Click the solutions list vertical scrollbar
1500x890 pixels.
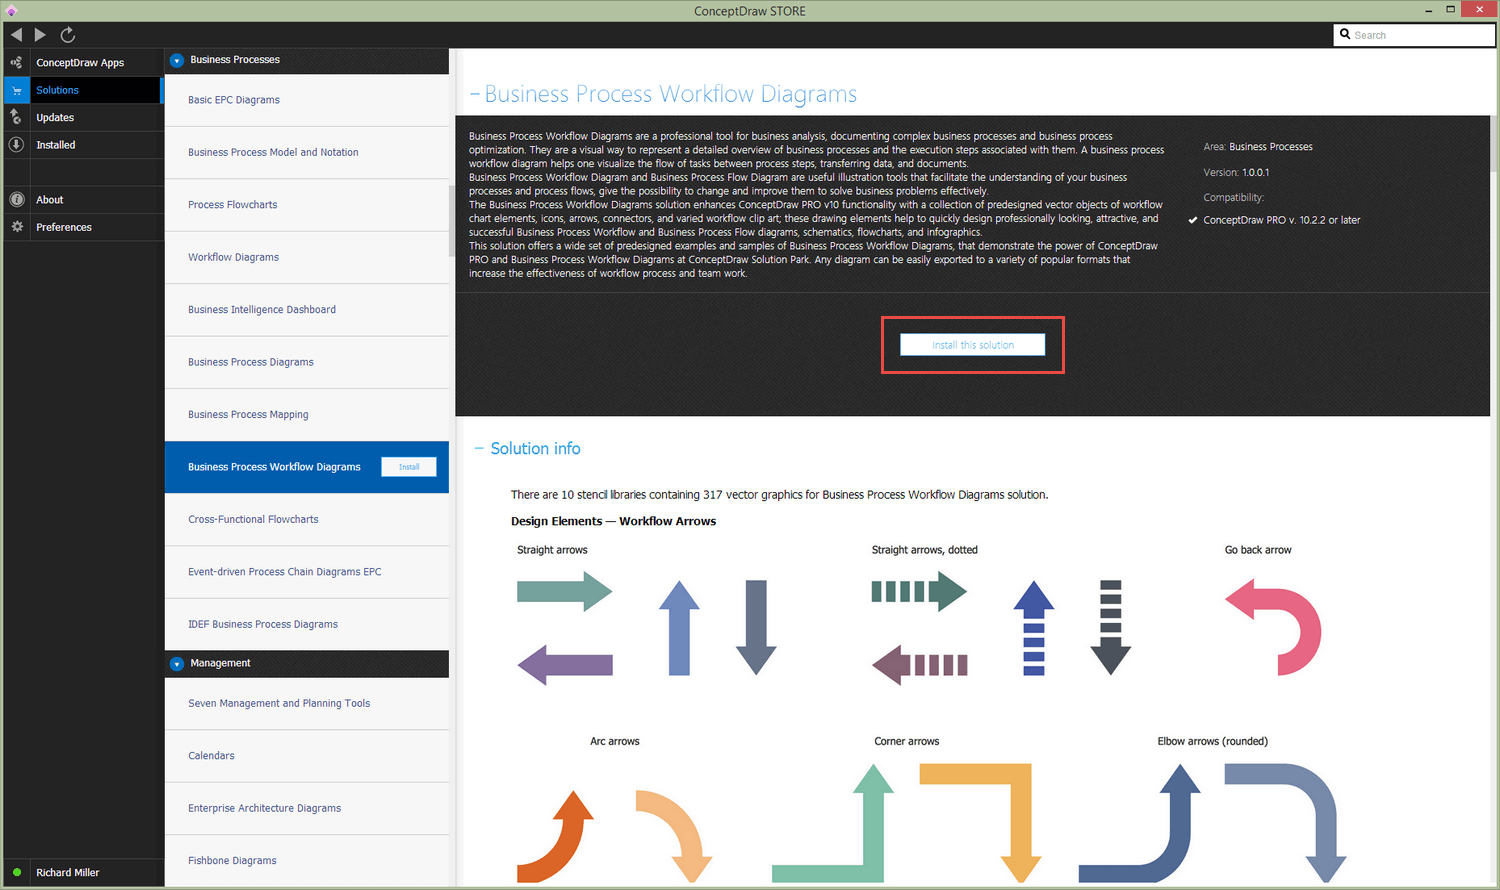[452, 220]
